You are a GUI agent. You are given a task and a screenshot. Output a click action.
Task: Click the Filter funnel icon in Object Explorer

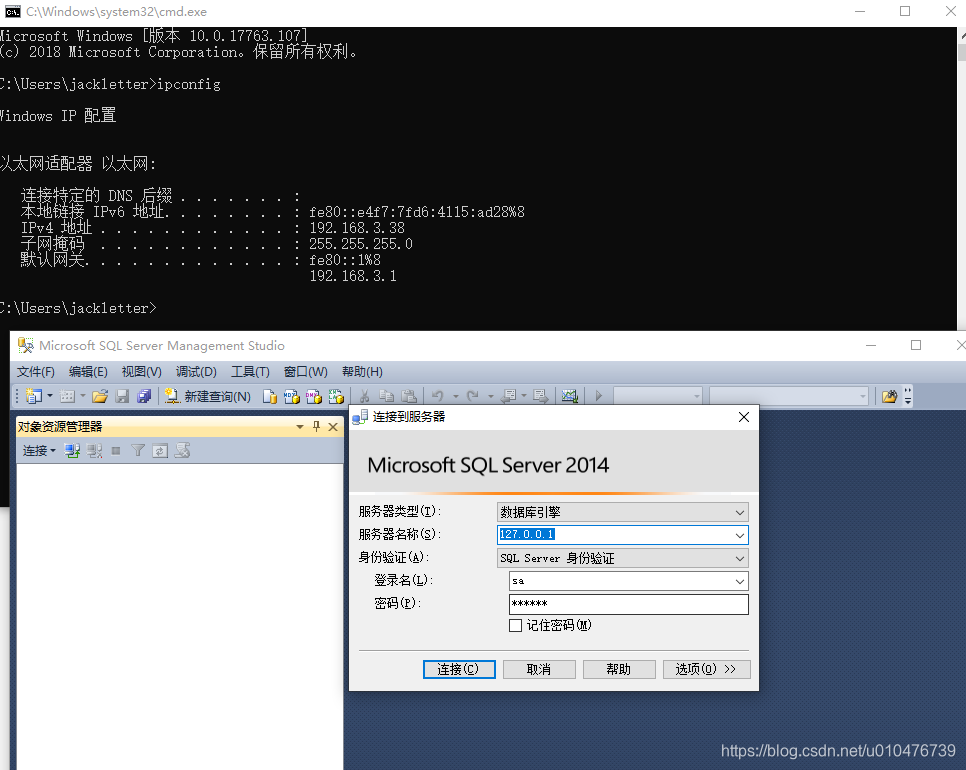tap(138, 451)
